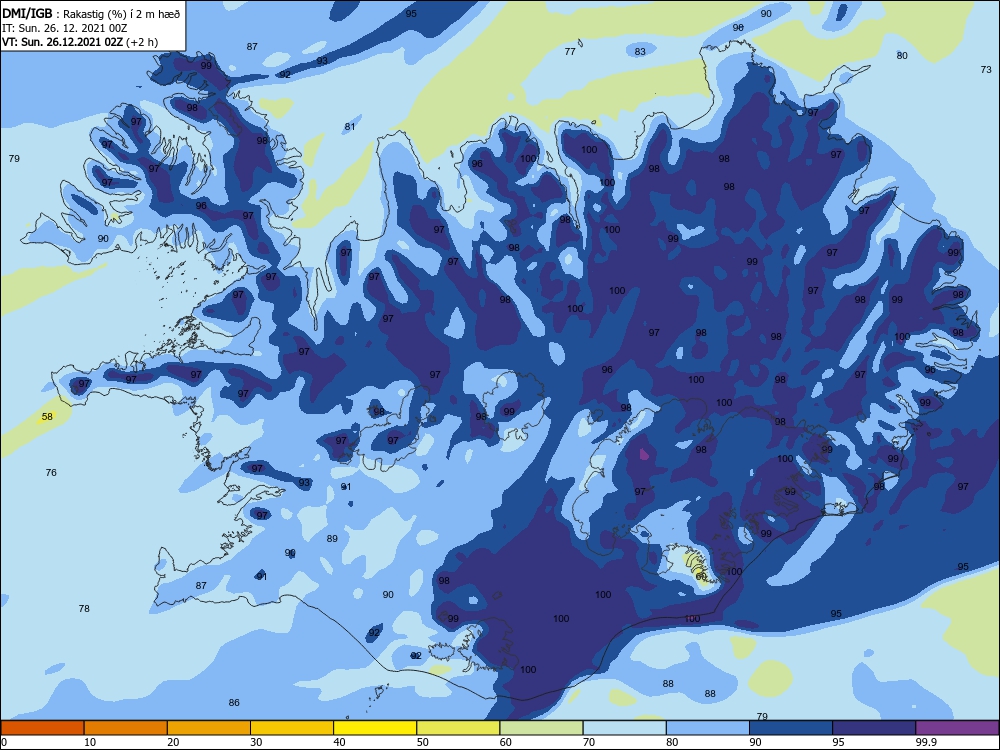Click the DMI/IGB Rakastig title text
1000x750 pixels.
point(91,15)
